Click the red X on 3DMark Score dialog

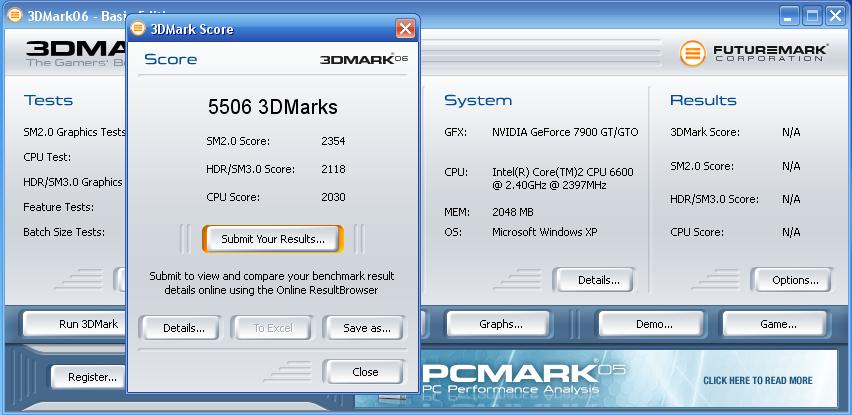pyautogui.click(x=405, y=29)
